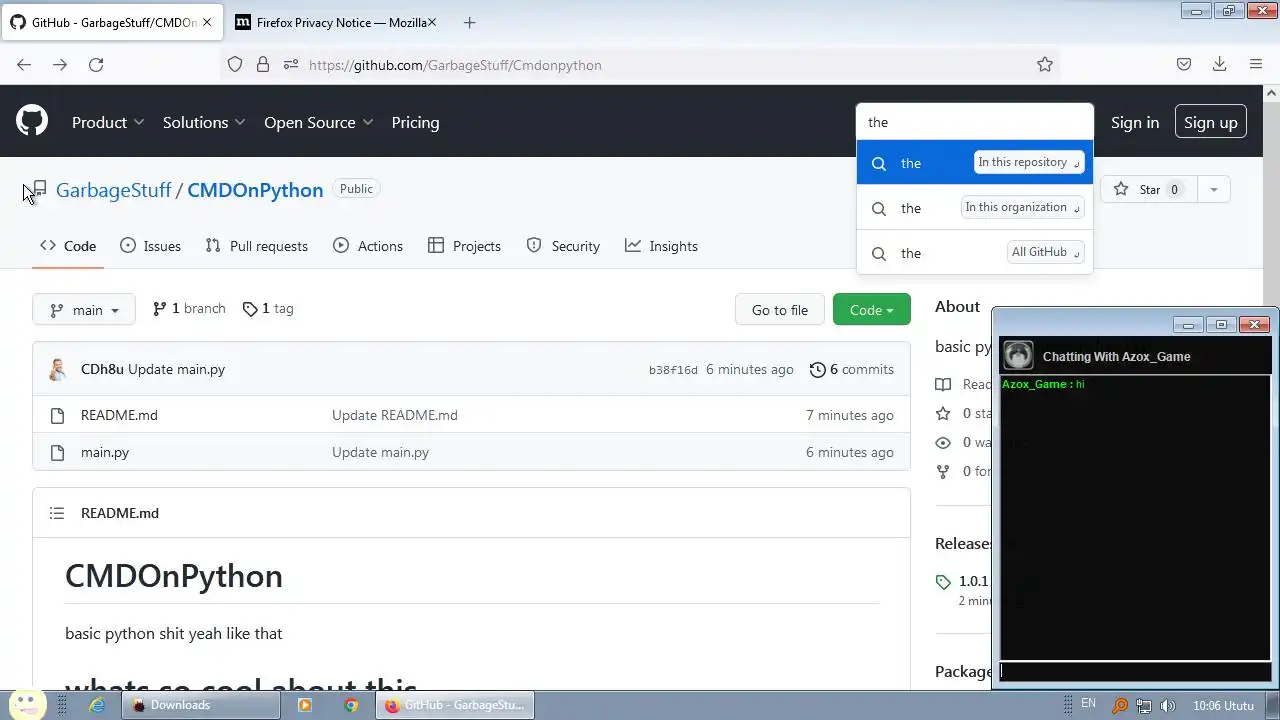Viewport: 1280px width, 720px height.
Task: Click the Sign in link
Action: 1135,122
